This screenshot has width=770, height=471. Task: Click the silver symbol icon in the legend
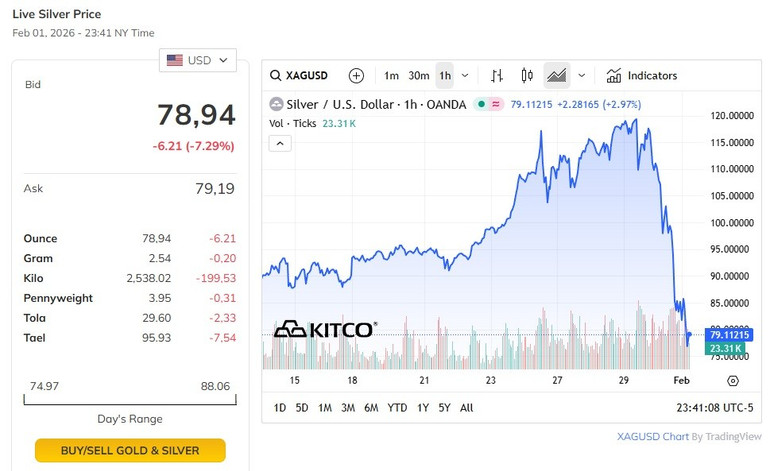277,104
